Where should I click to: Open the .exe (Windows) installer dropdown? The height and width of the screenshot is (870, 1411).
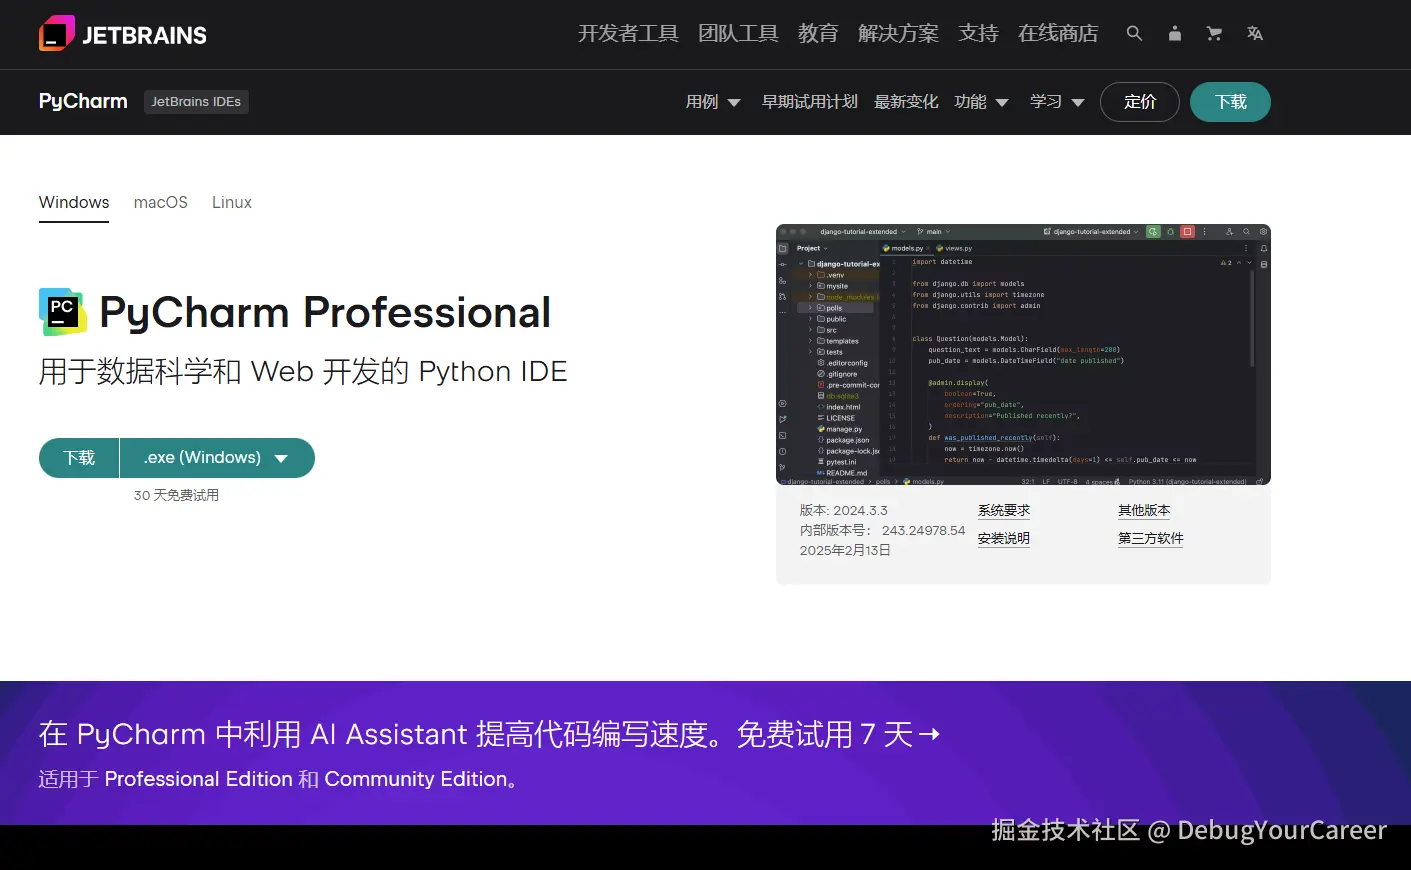click(x=217, y=458)
